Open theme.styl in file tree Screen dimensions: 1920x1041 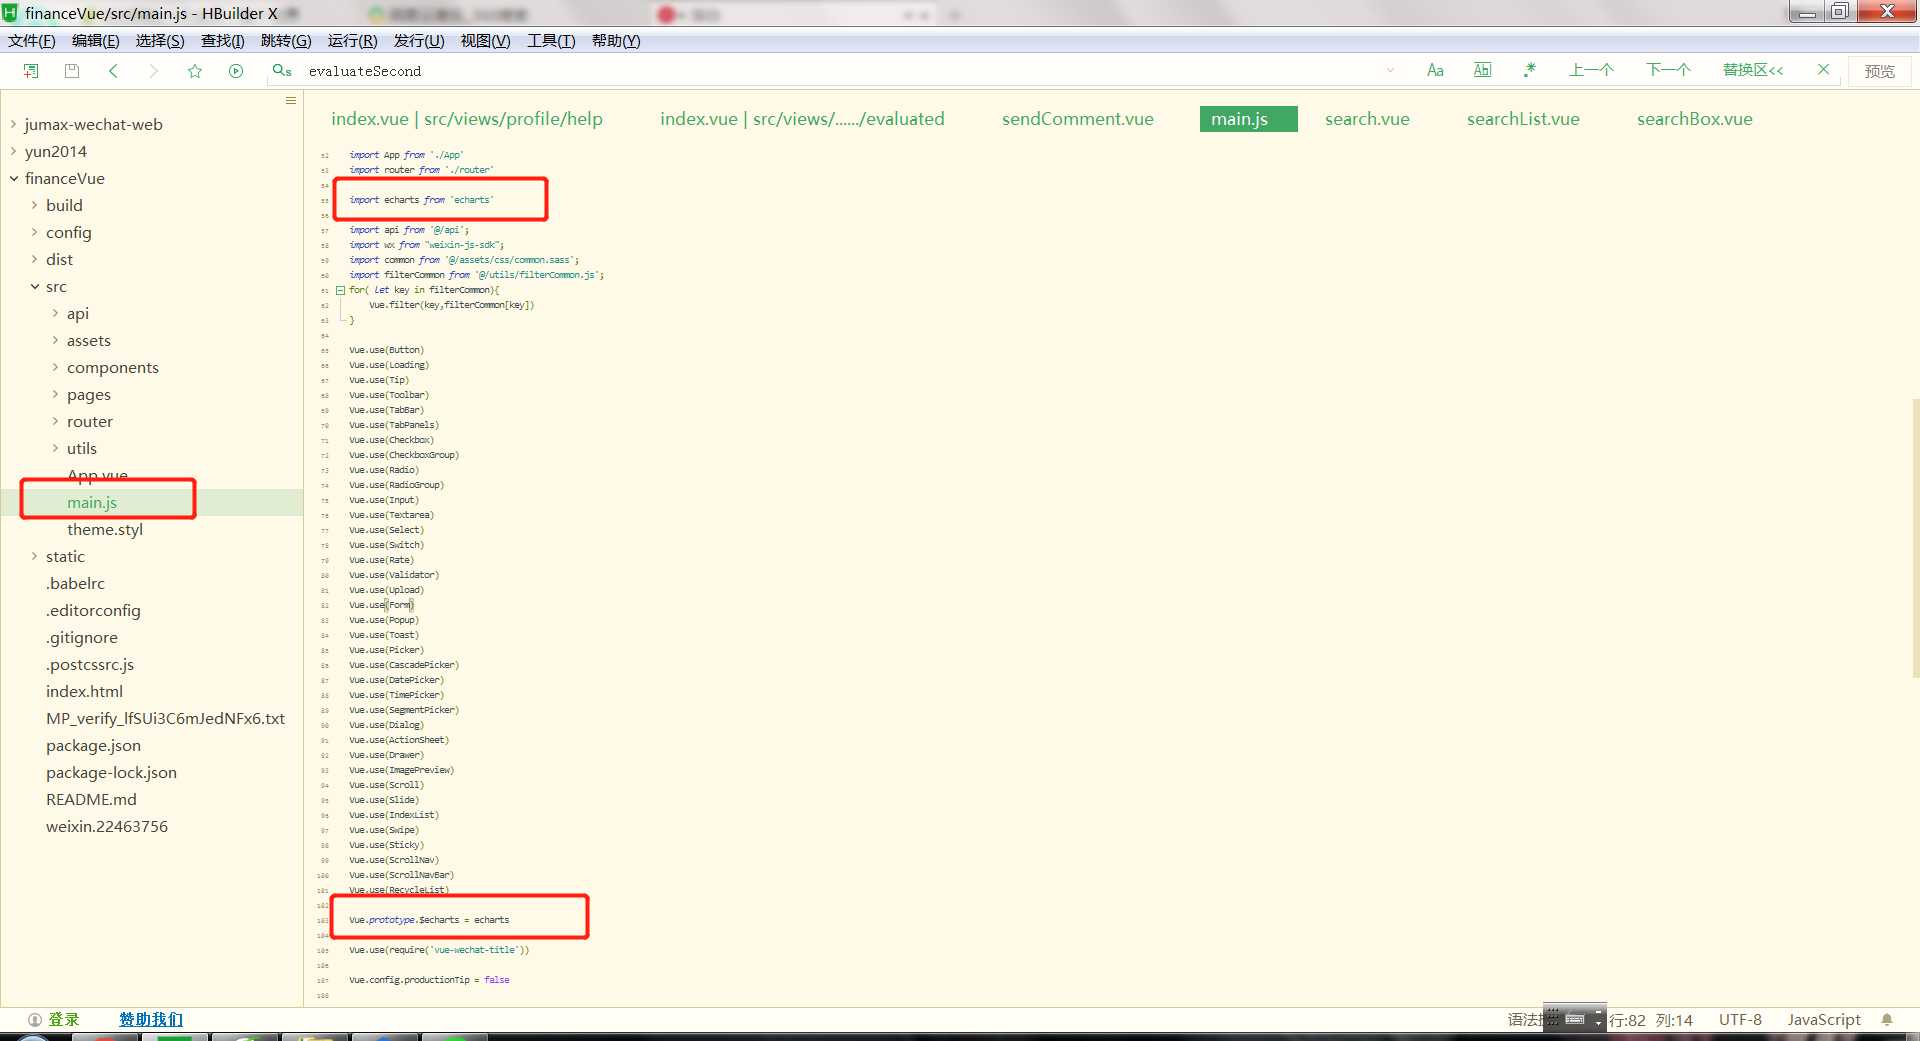click(x=105, y=529)
